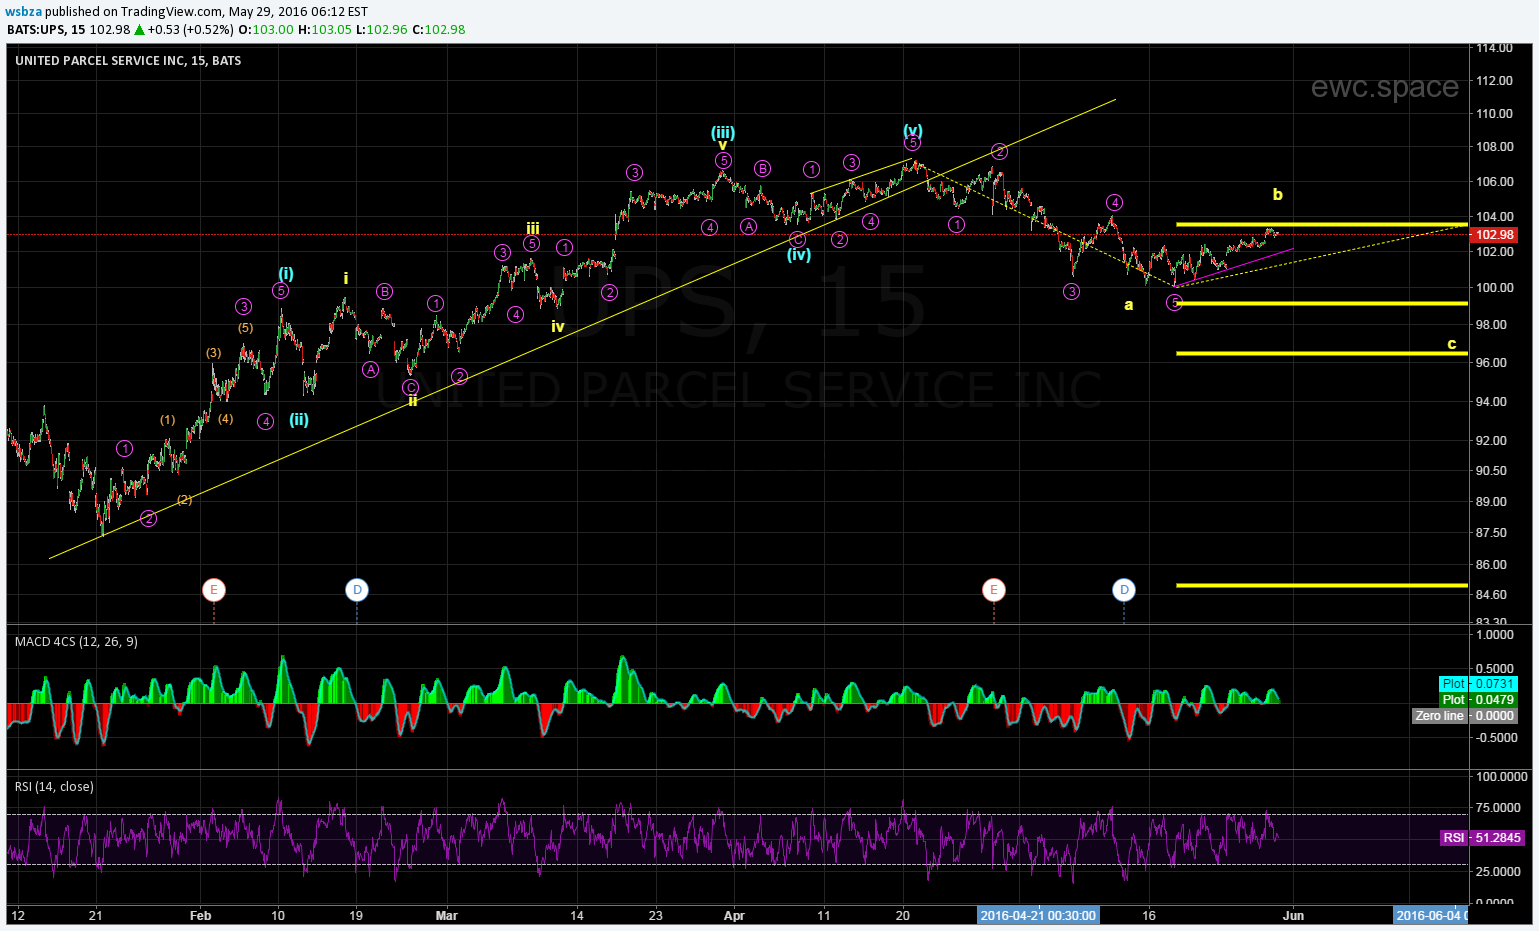
Task: Click the red 102.98 current price label
Action: coord(1495,235)
